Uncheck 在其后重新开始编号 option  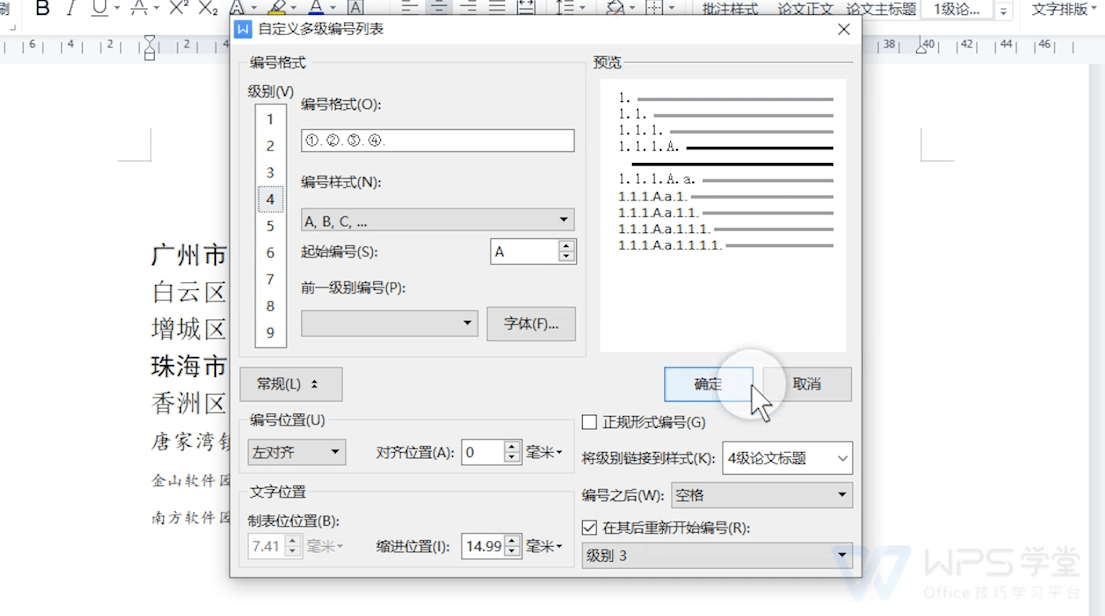click(589, 527)
